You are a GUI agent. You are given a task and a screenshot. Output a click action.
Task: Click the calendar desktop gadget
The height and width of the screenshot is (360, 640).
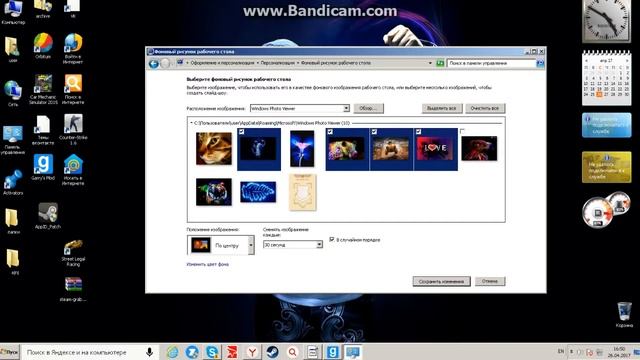click(x=606, y=78)
